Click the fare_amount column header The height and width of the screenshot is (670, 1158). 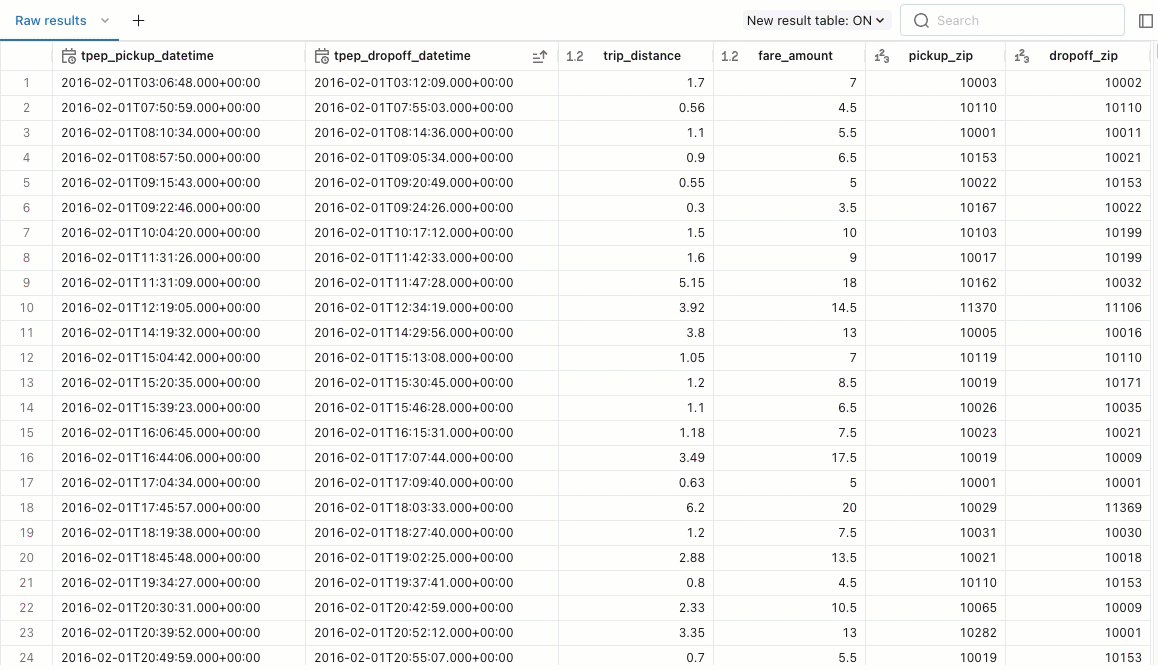[x=795, y=56]
